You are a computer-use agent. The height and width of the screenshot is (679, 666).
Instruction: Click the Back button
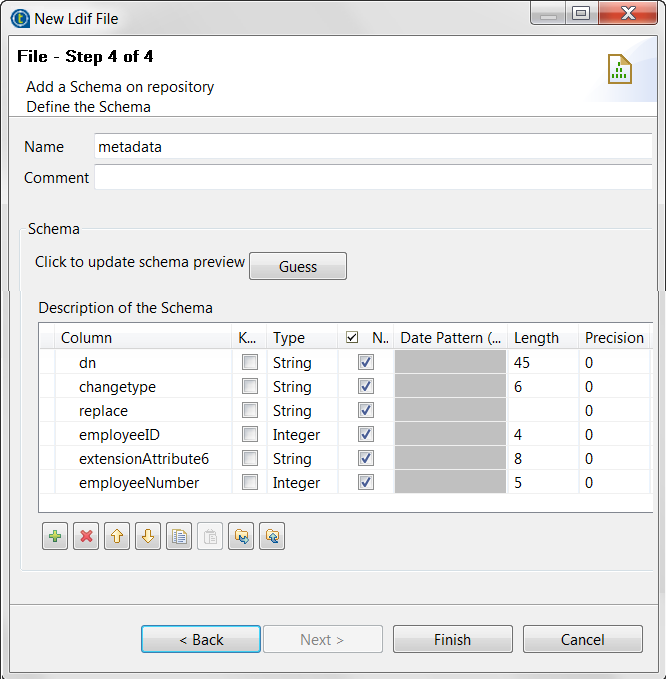coord(201,639)
